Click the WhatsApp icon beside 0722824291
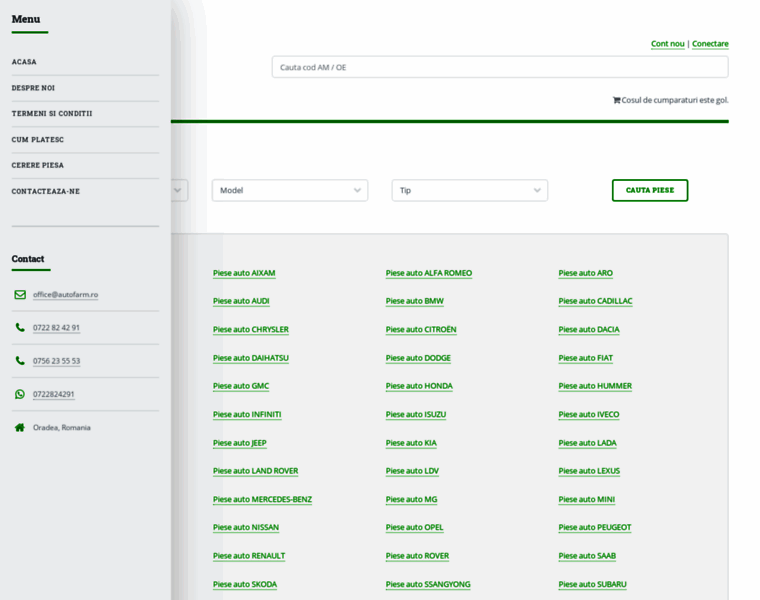This screenshot has height=600, width=760. [20, 394]
